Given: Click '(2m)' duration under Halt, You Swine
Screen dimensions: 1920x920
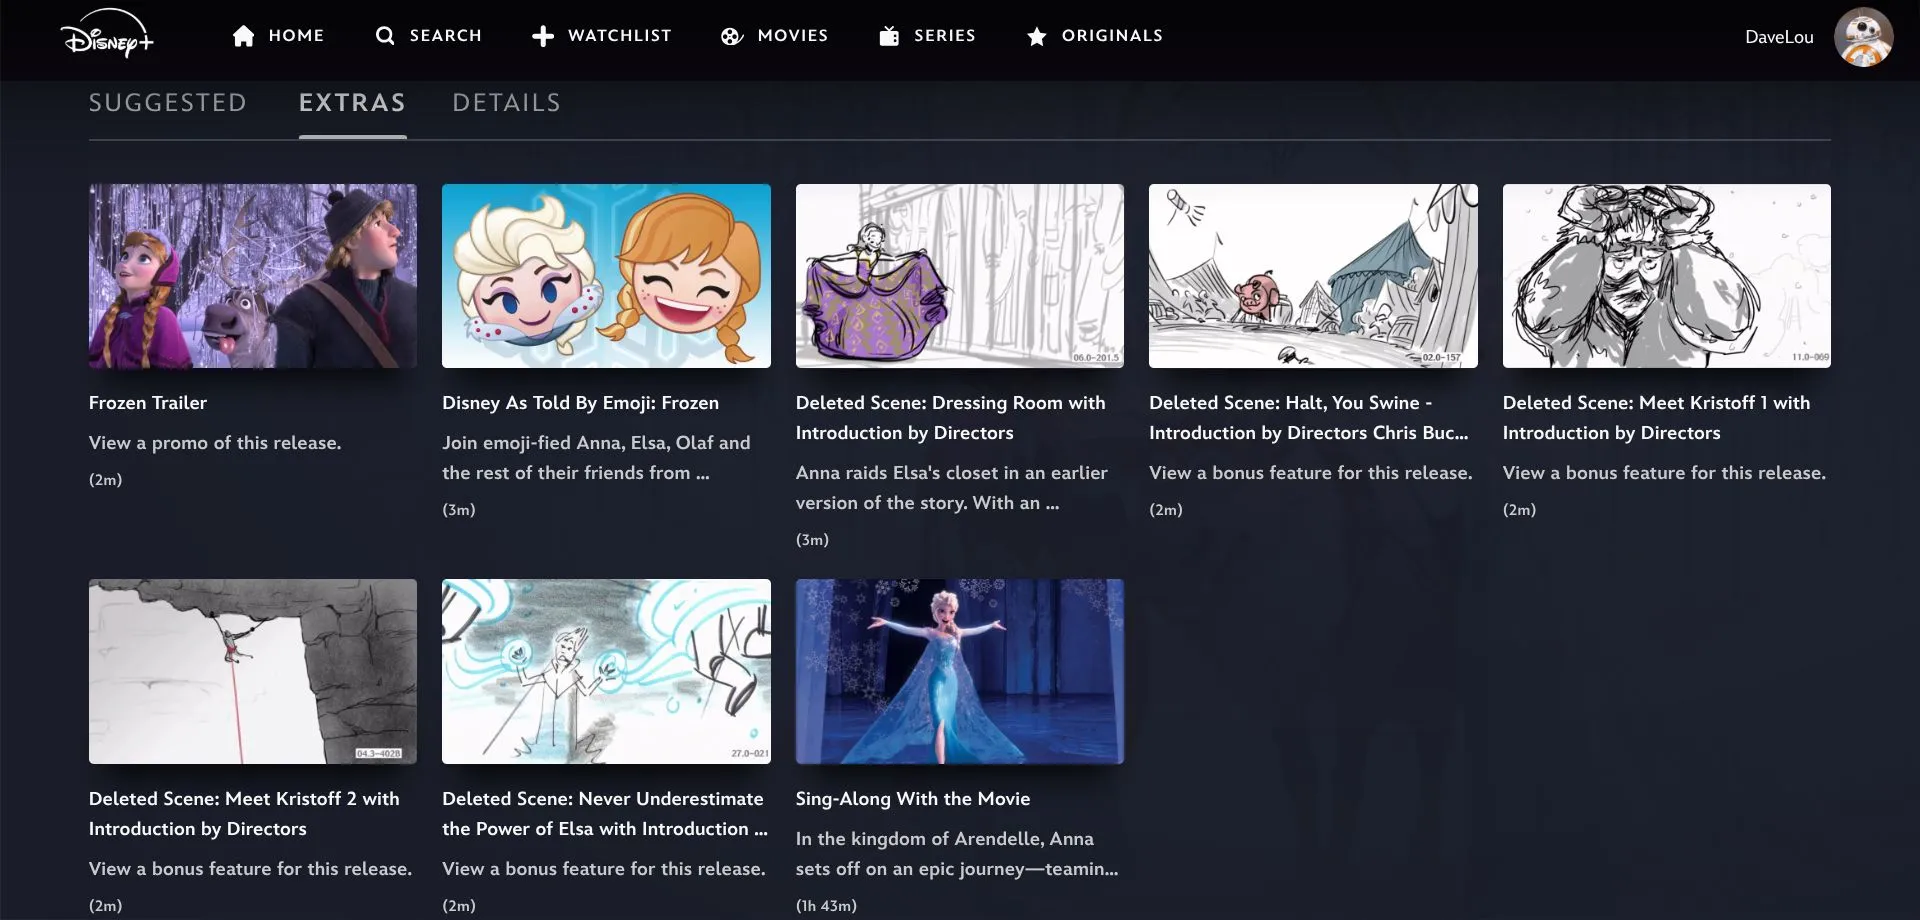Looking at the screenshot, I should point(1166,510).
